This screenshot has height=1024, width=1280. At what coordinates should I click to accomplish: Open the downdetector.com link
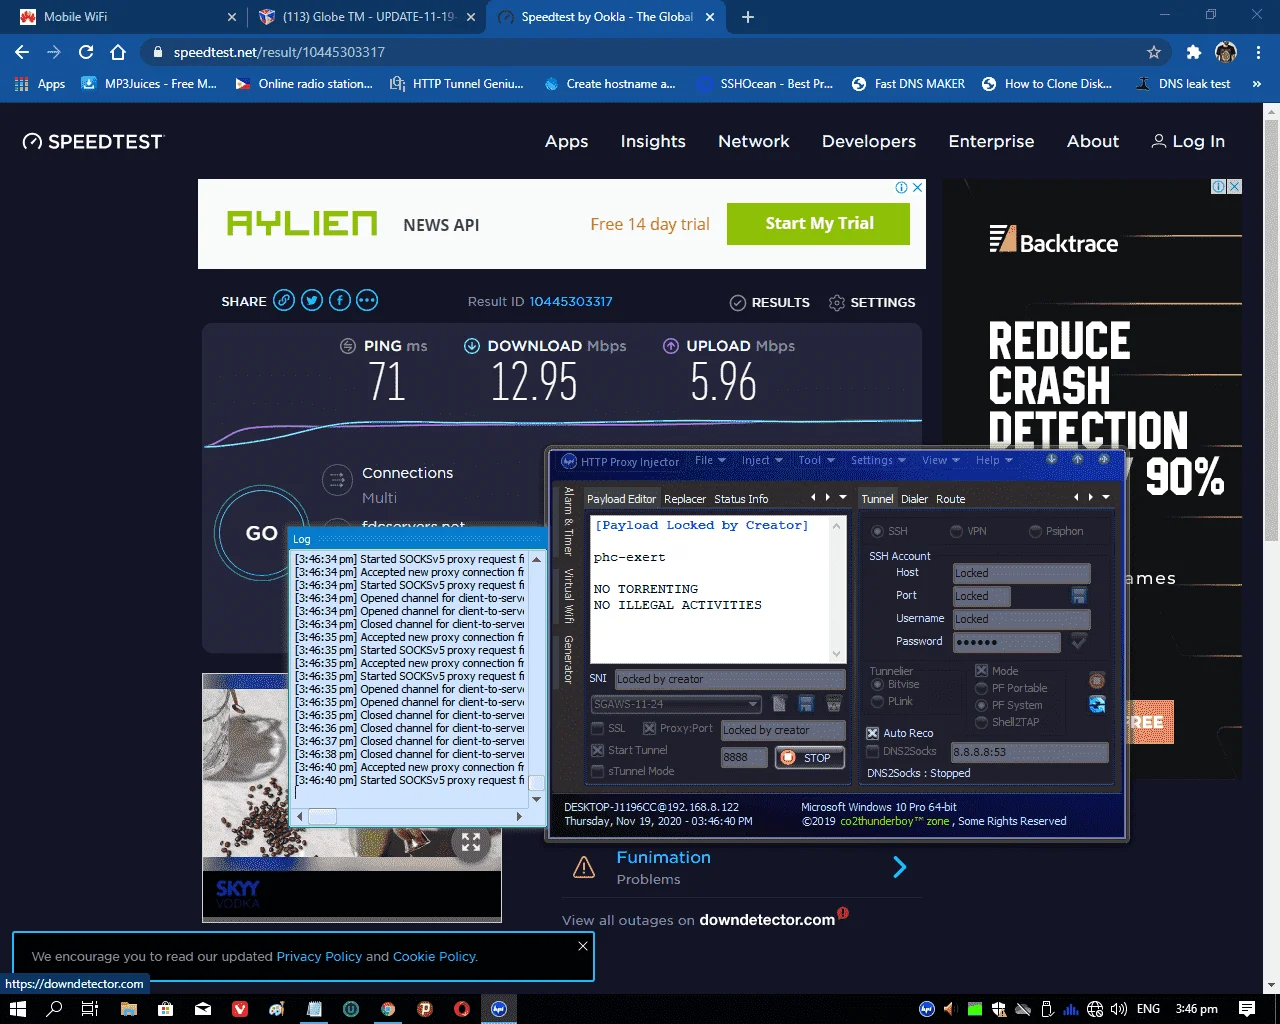767,920
